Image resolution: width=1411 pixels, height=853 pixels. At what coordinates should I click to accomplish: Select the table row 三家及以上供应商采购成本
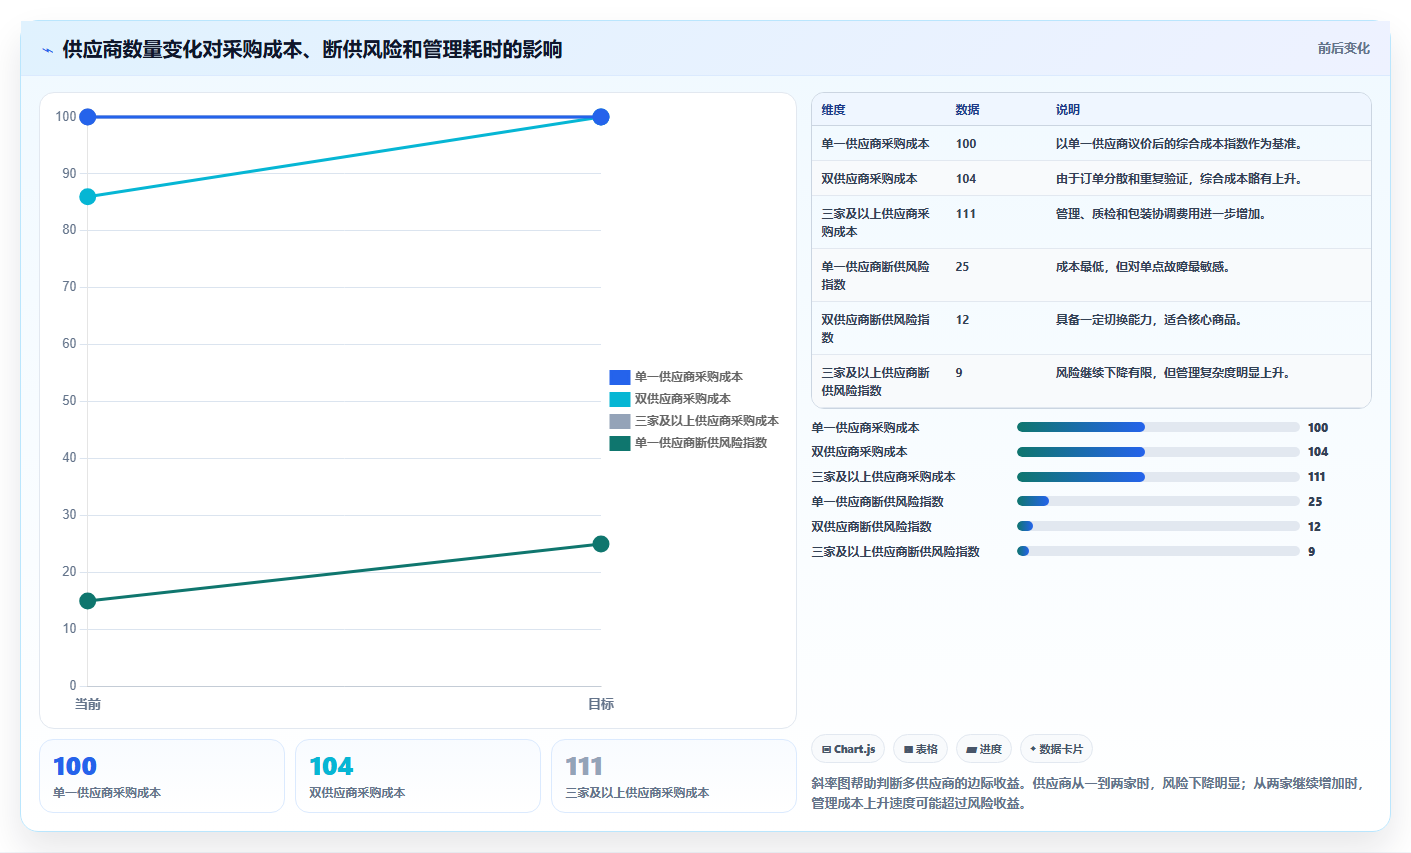click(1091, 222)
